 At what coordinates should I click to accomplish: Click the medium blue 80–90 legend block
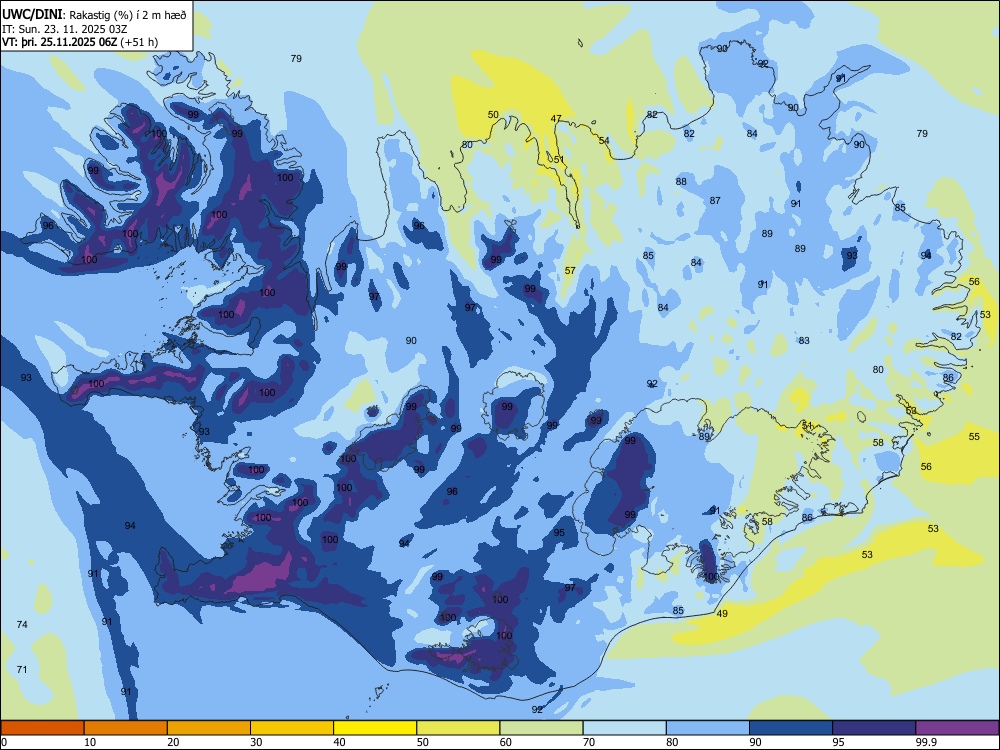[708, 728]
